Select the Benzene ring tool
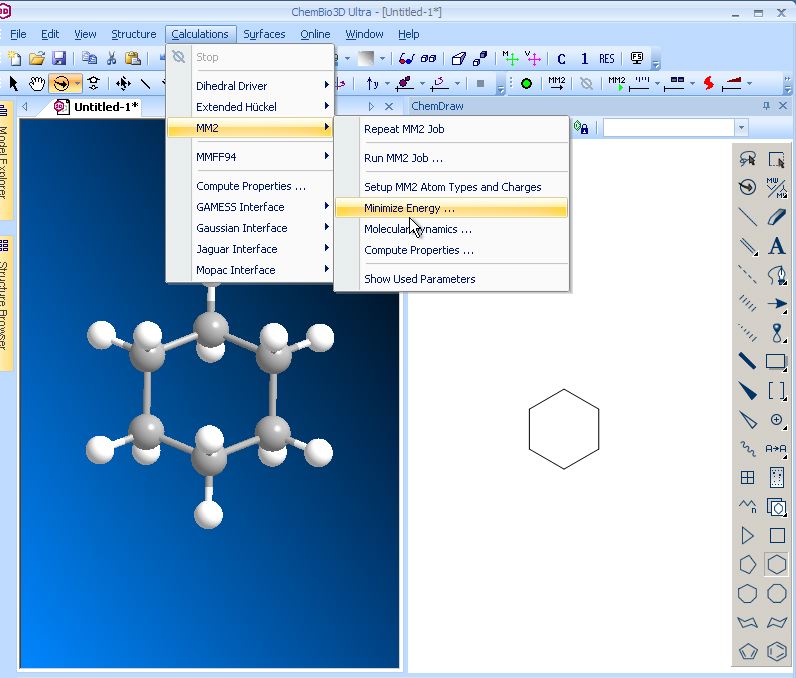This screenshot has width=796, height=678. click(776, 651)
